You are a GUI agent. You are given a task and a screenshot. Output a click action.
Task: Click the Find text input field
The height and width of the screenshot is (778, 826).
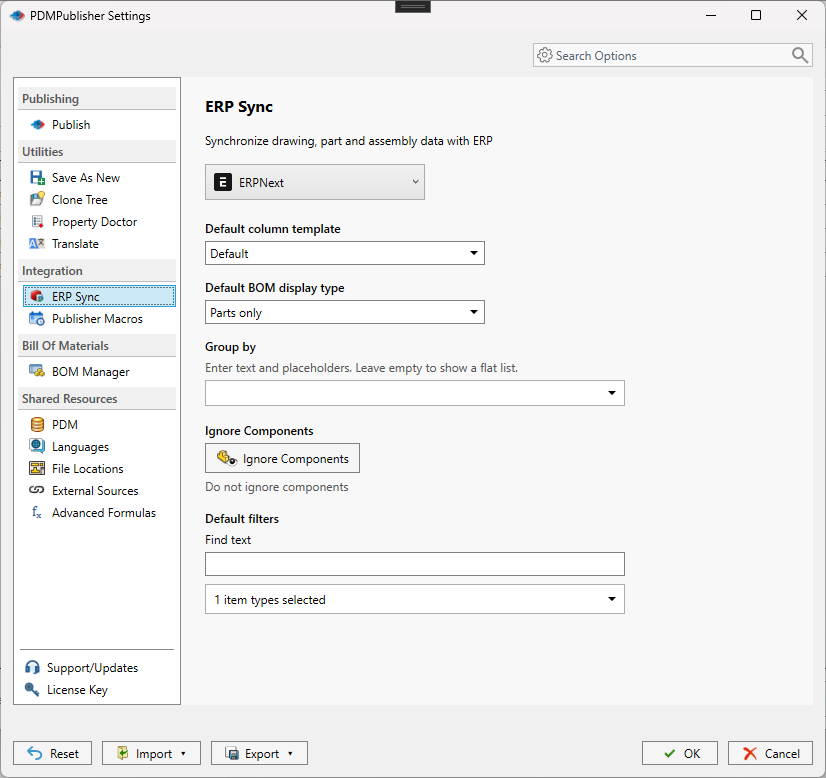(415, 564)
